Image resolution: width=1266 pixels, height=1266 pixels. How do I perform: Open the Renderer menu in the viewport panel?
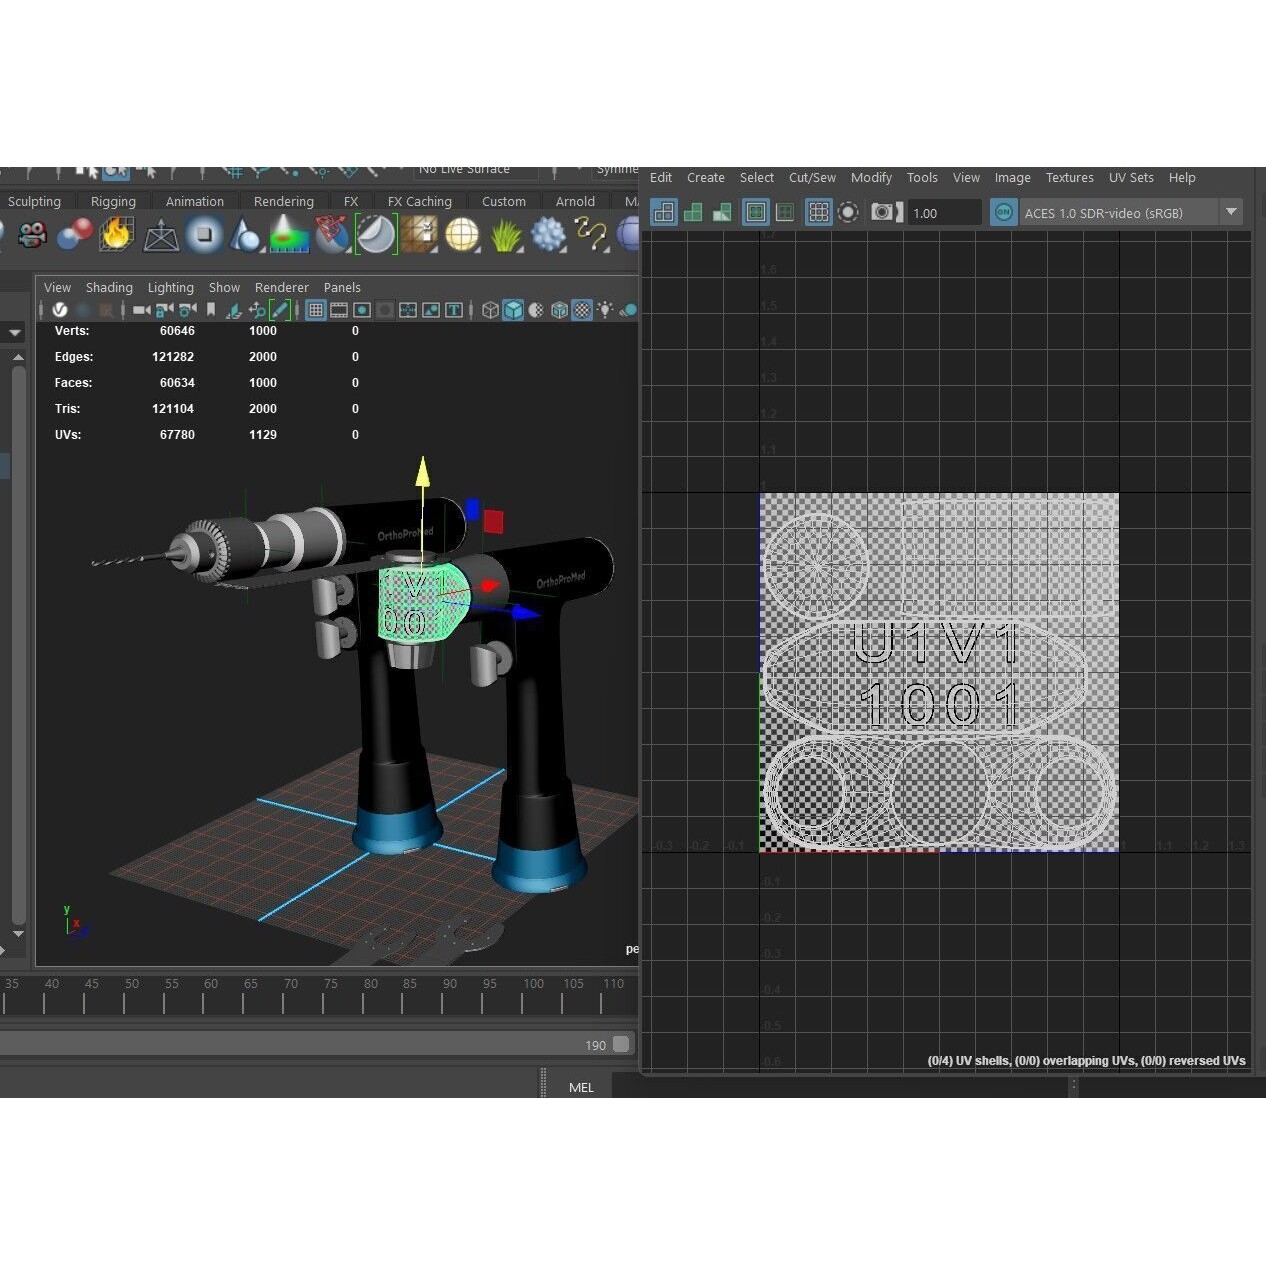pos(281,287)
